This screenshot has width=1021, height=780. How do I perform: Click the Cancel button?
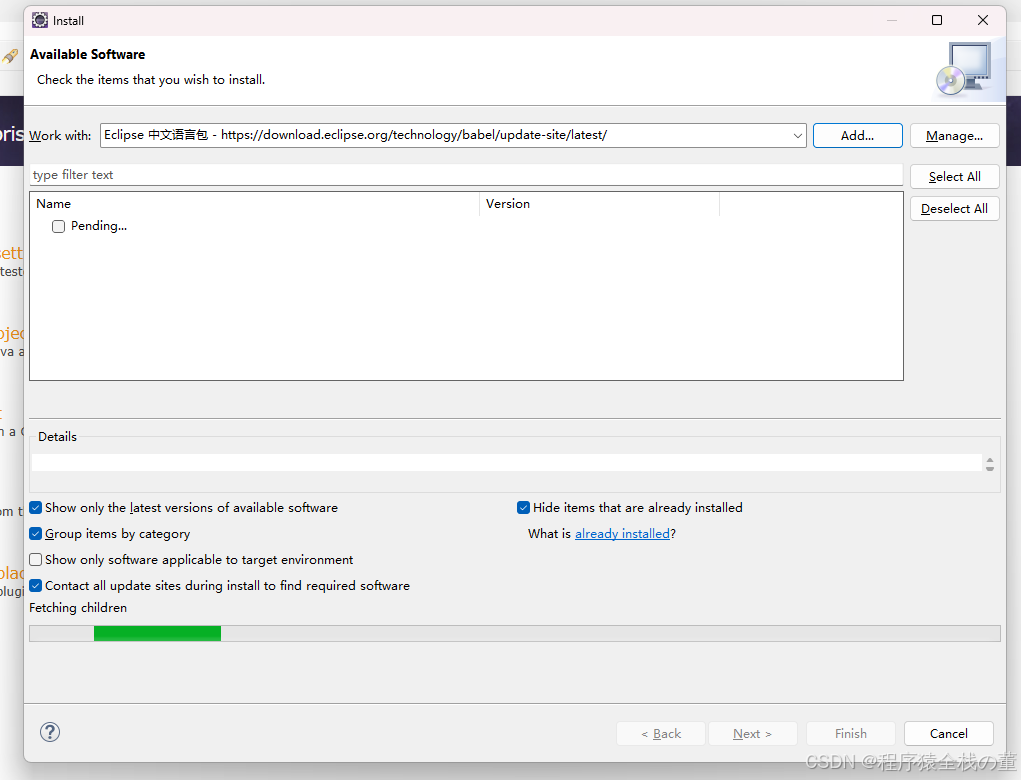click(949, 734)
